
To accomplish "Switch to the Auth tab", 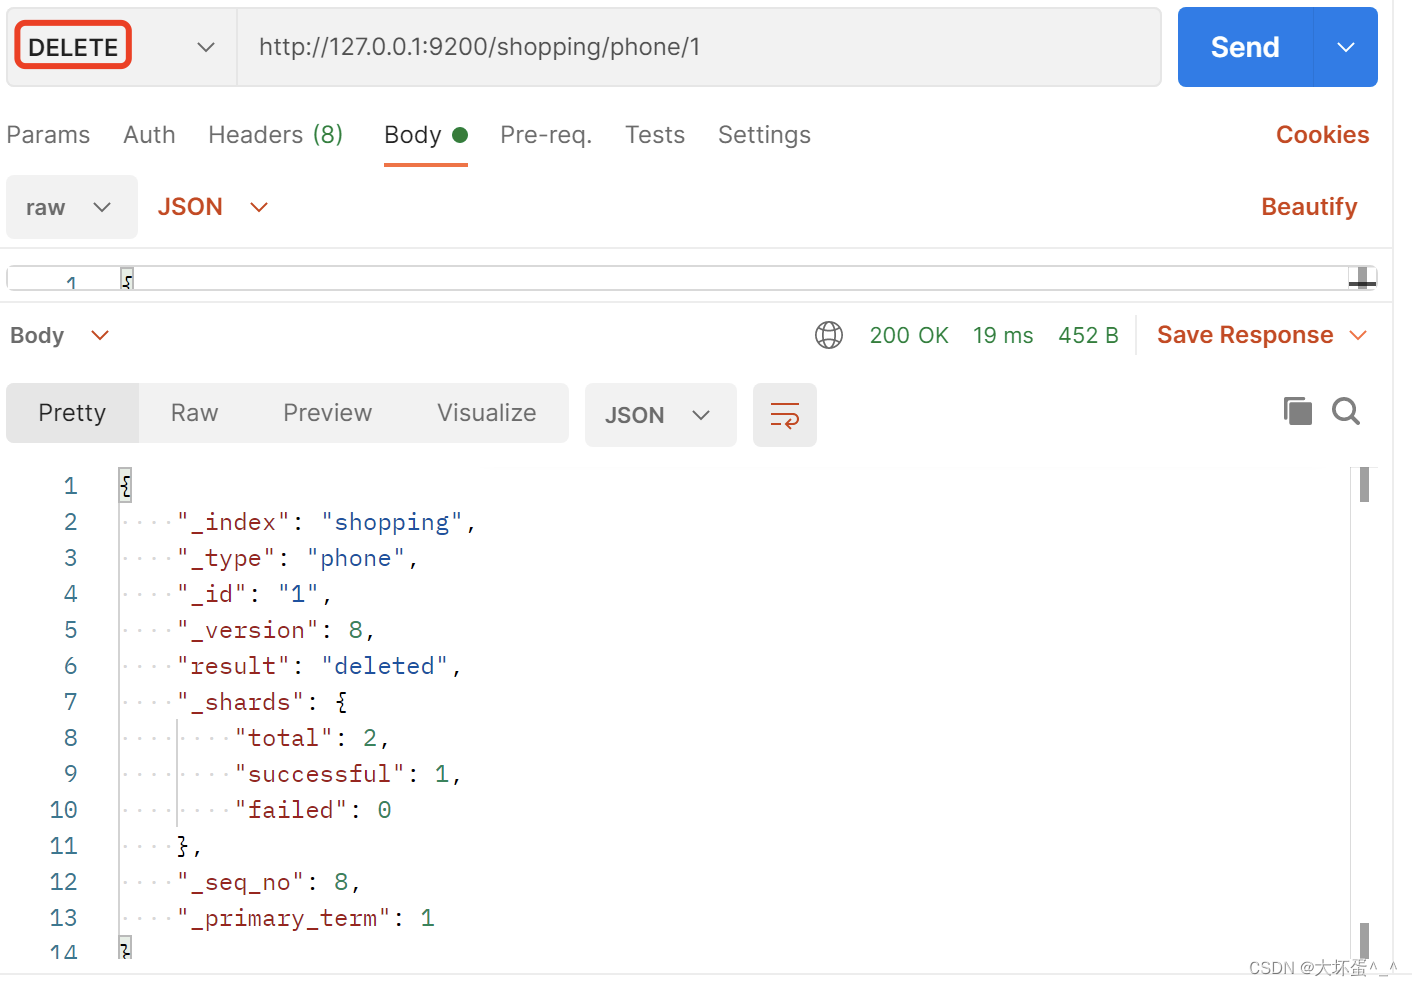I will pyautogui.click(x=149, y=135).
